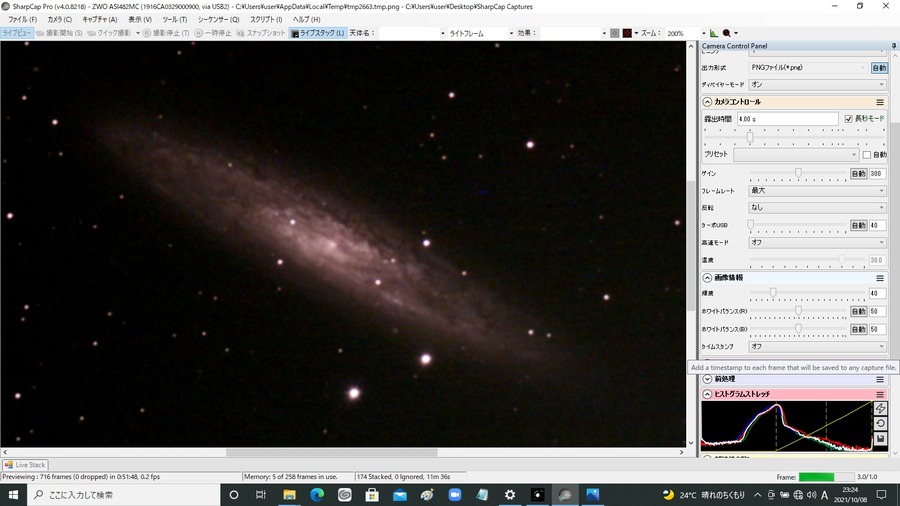
Task: Open the 反転 dropdown set to なし
Action: (817, 208)
